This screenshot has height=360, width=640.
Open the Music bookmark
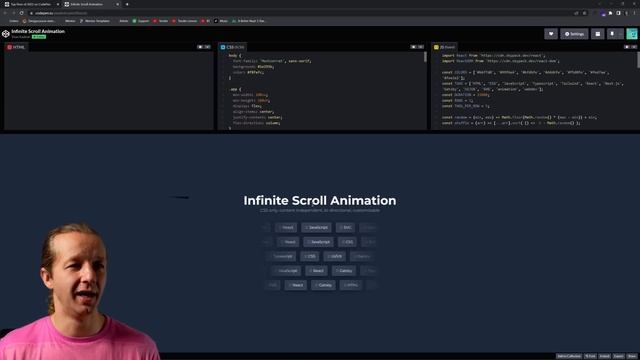[x=221, y=21]
